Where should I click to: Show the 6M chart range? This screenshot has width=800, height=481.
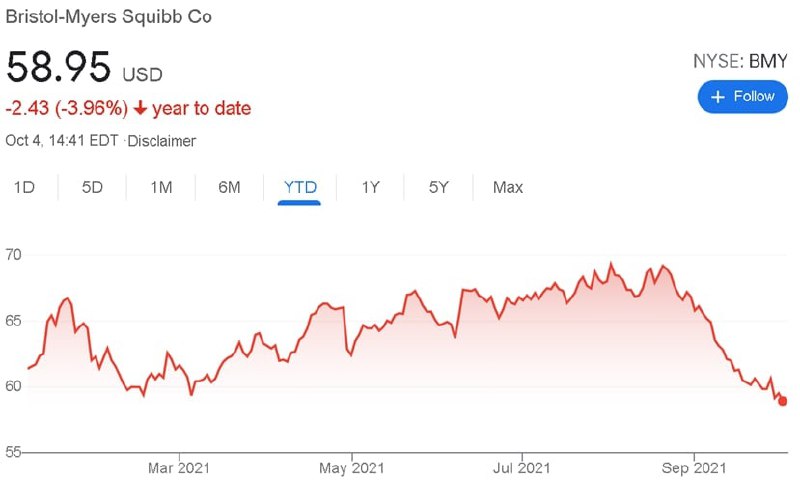229,187
